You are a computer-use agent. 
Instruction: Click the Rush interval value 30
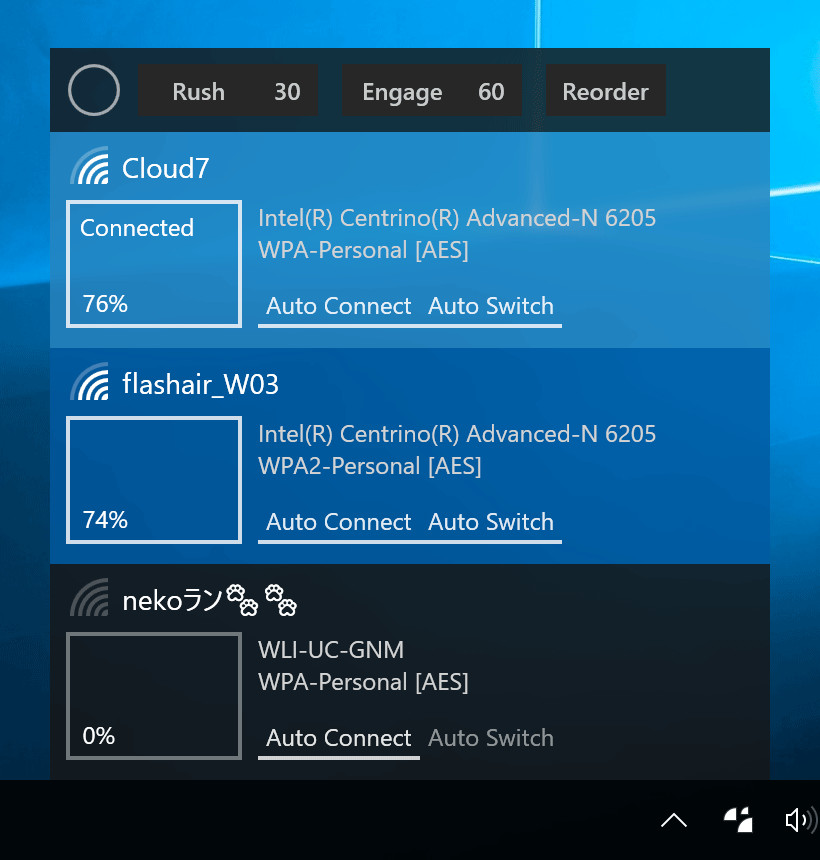[x=287, y=91]
